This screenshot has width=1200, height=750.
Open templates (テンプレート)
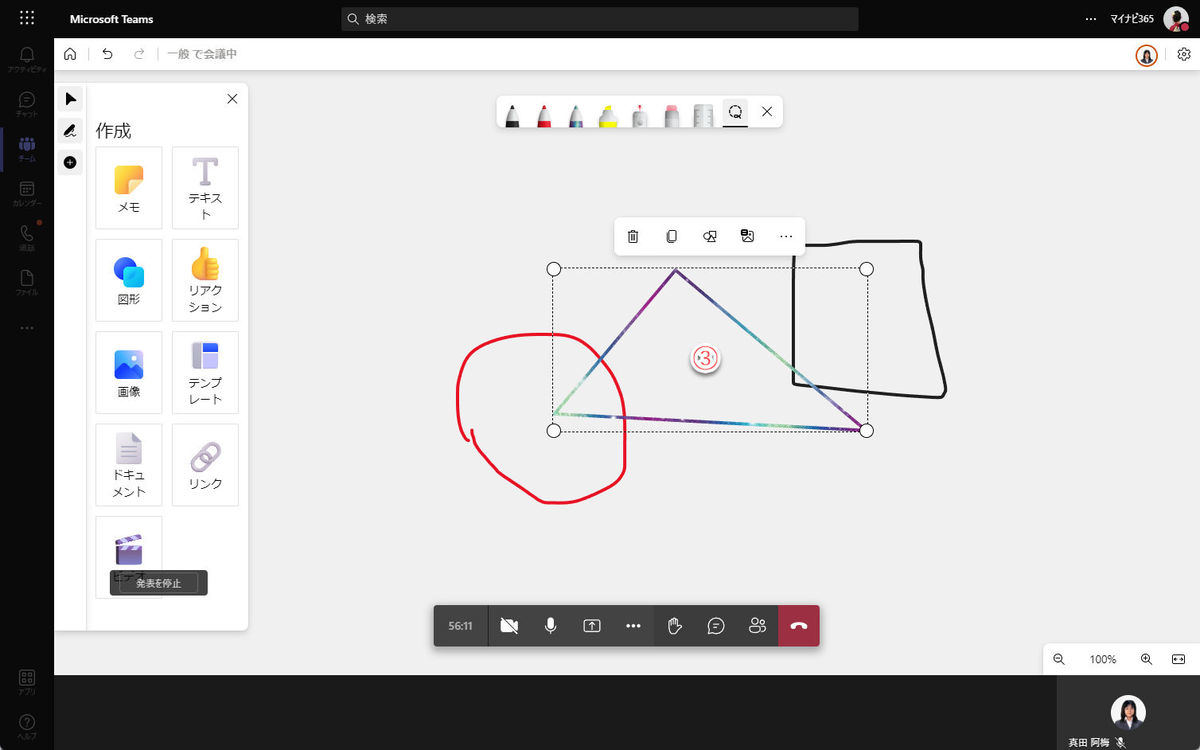pyautogui.click(x=205, y=372)
